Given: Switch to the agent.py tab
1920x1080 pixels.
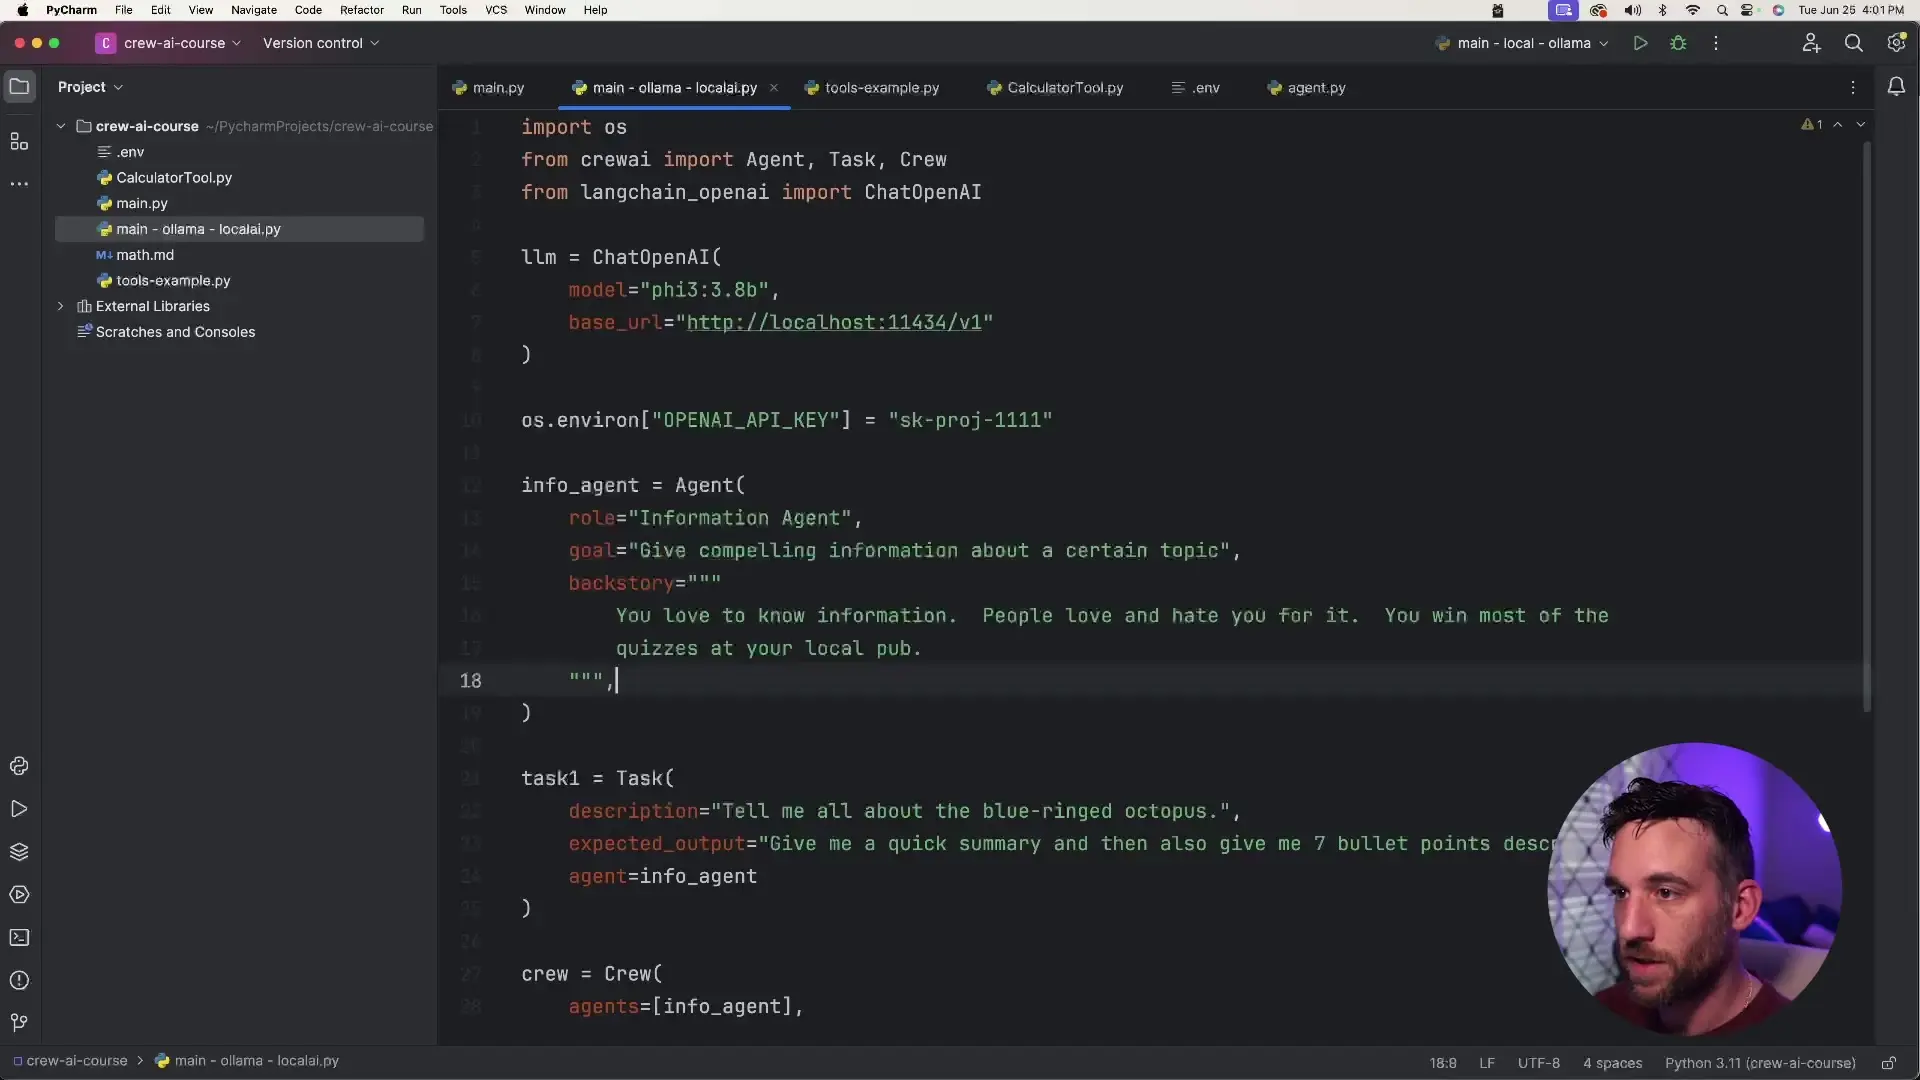Looking at the screenshot, I should pos(1307,88).
